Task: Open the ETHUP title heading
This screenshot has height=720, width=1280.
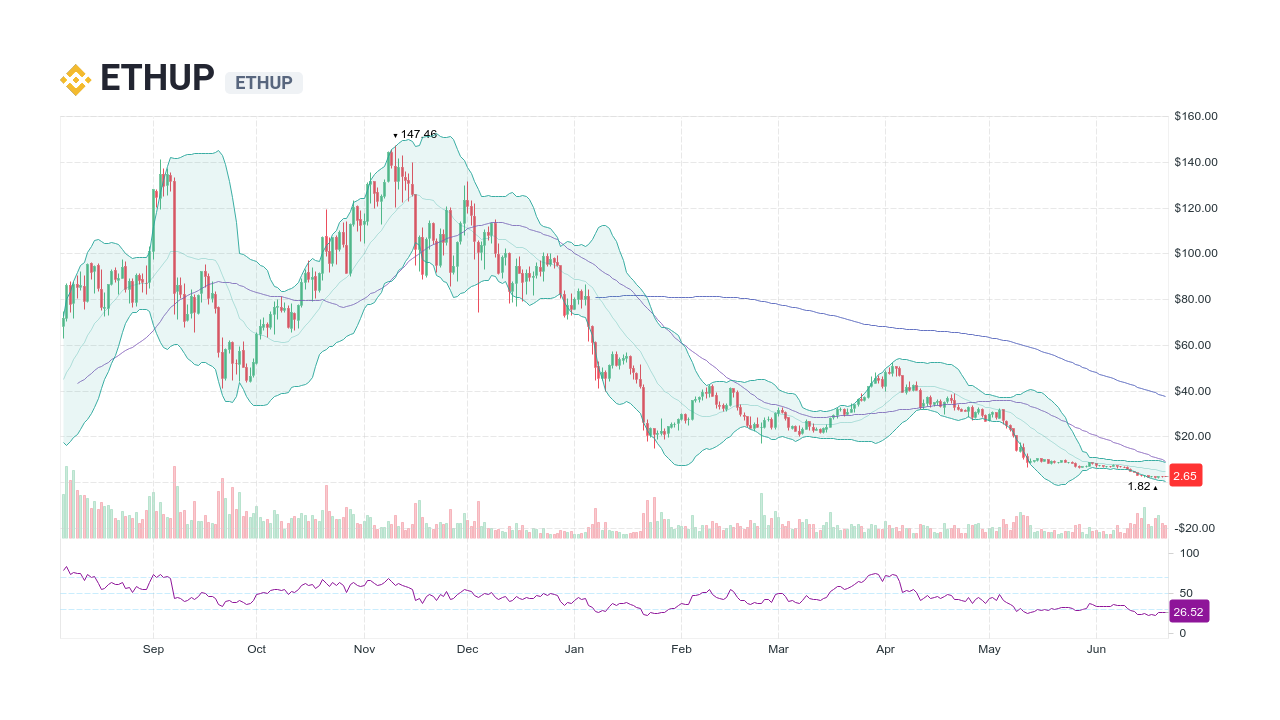Action: (x=155, y=77)
